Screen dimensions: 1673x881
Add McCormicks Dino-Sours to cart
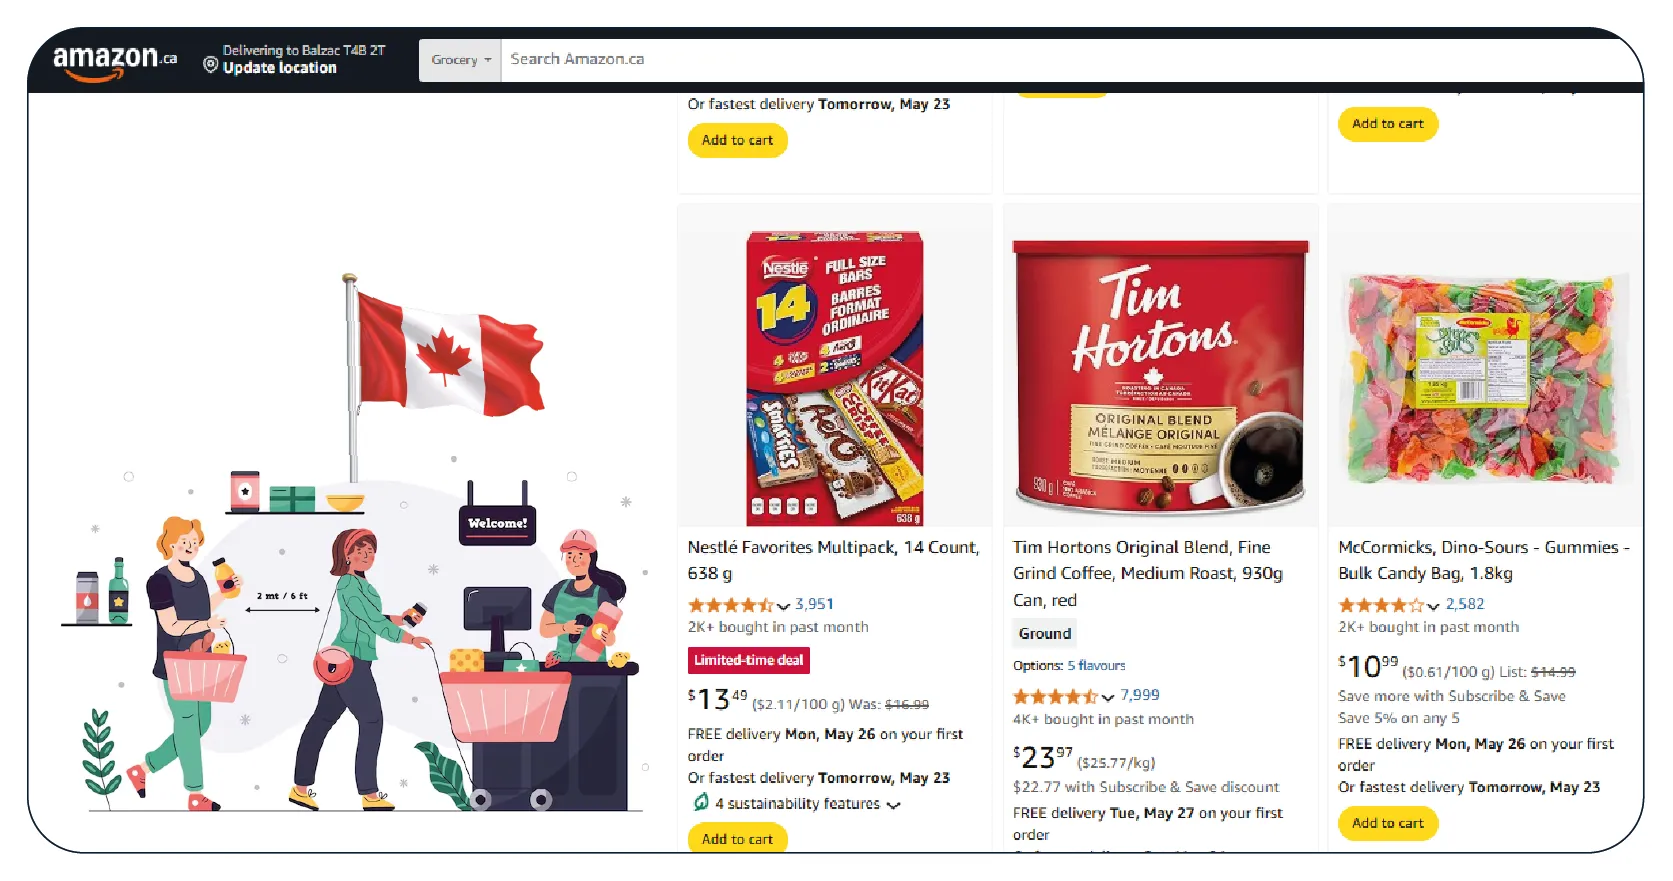point(1387,823)
